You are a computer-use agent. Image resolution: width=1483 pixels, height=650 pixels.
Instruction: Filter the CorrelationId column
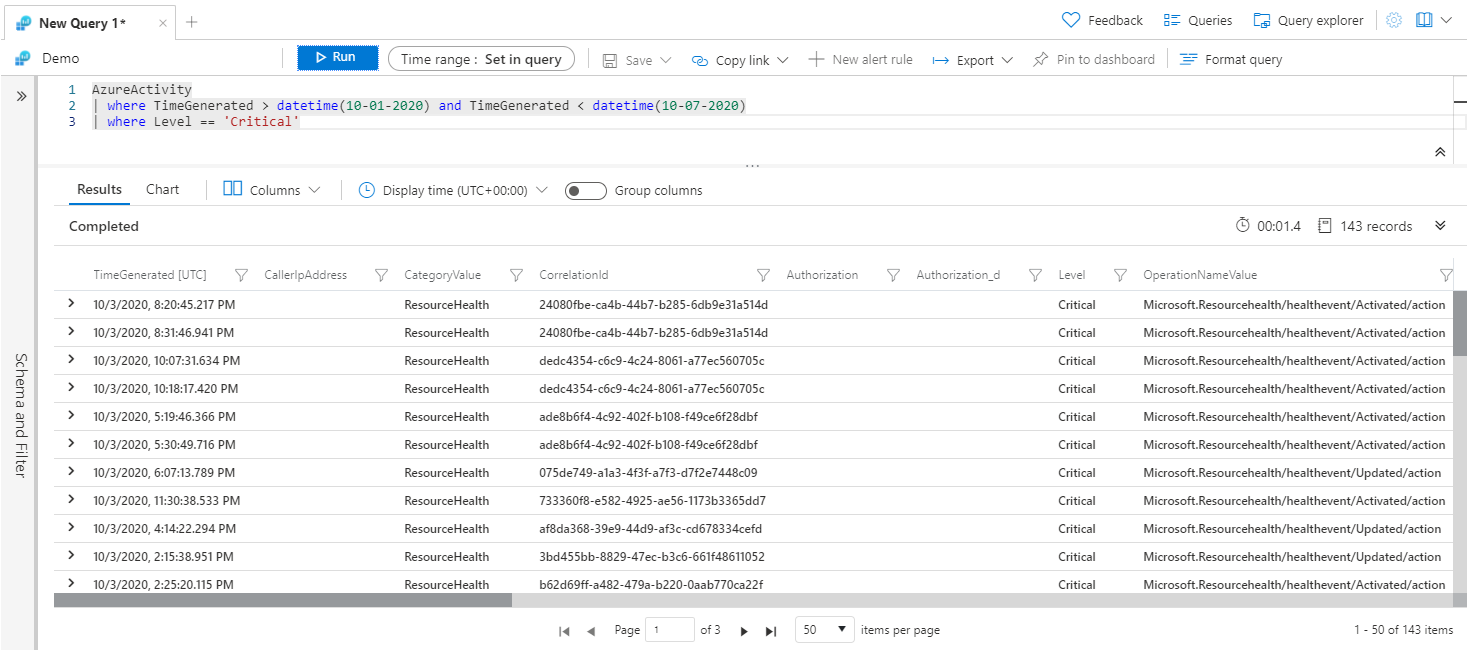tap(763, 275)
